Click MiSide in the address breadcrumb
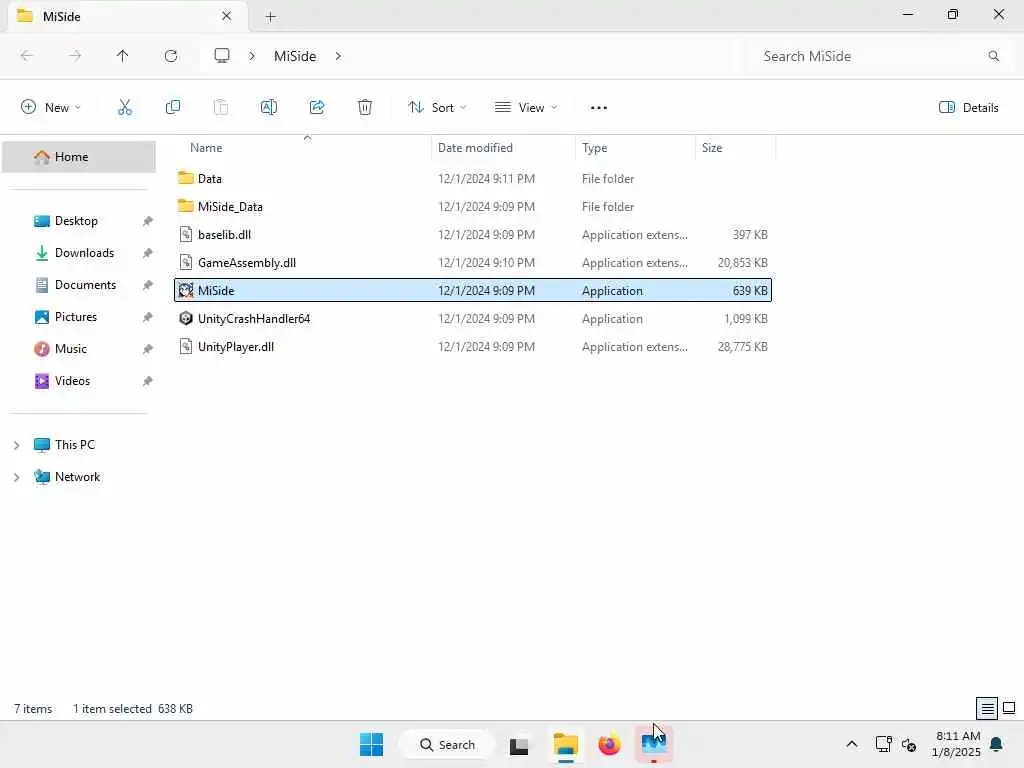This screenshot has height=768, width=1024. (295, 56)
